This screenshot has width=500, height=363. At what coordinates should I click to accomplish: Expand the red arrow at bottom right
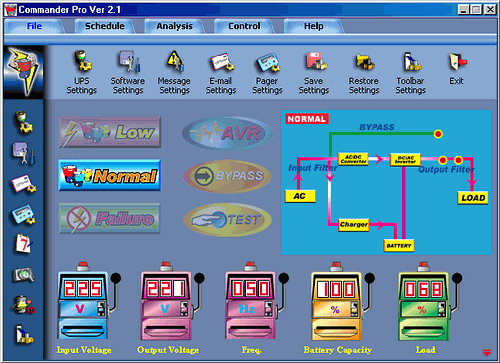pos(487,352)
